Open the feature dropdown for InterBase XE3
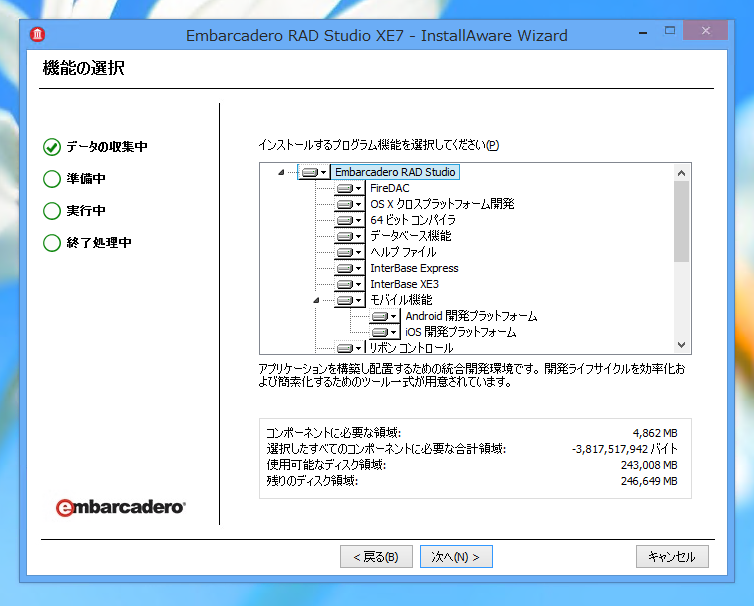Screen dimensions: 754x606 (349, 284)
